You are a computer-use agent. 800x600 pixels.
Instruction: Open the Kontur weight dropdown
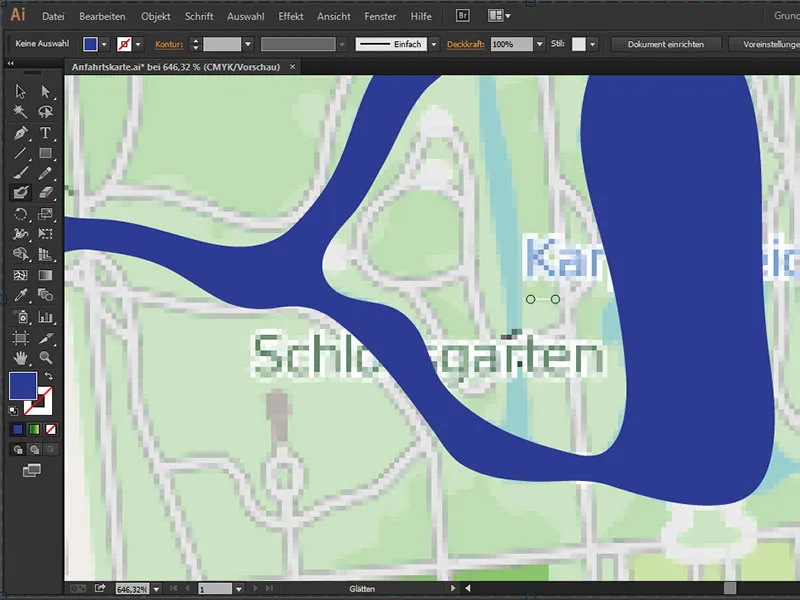point(247,44)
